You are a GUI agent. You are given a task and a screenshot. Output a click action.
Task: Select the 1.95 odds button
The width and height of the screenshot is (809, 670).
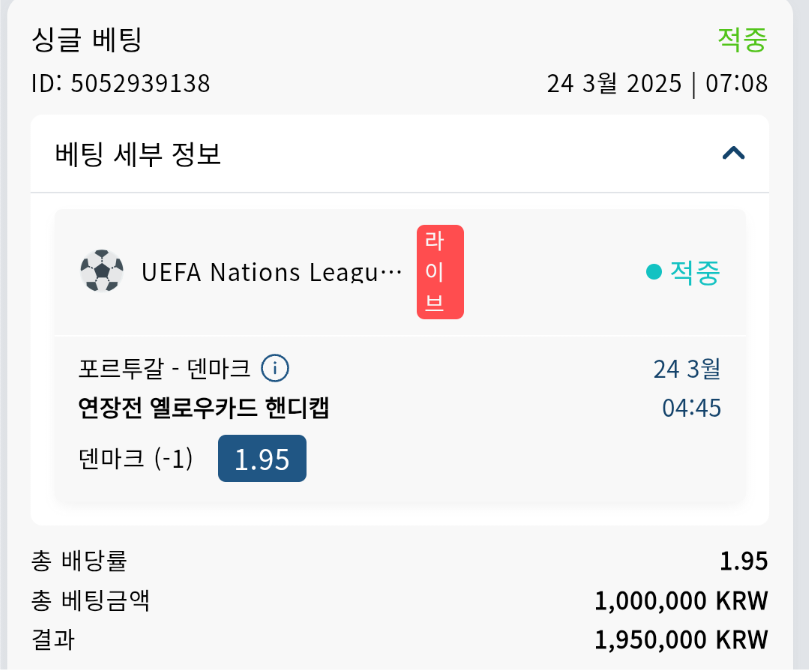262,459
